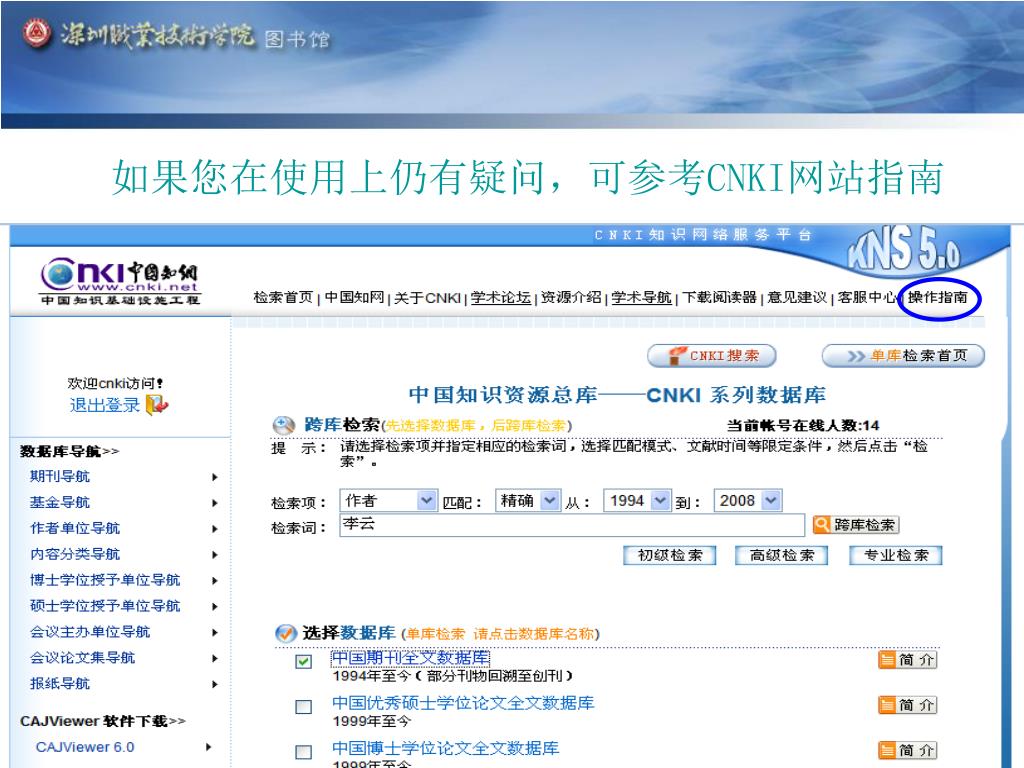Open 资源介绍 in top navigation
The width and height of the screenshot is (1024, 768).
pos(570,298)
